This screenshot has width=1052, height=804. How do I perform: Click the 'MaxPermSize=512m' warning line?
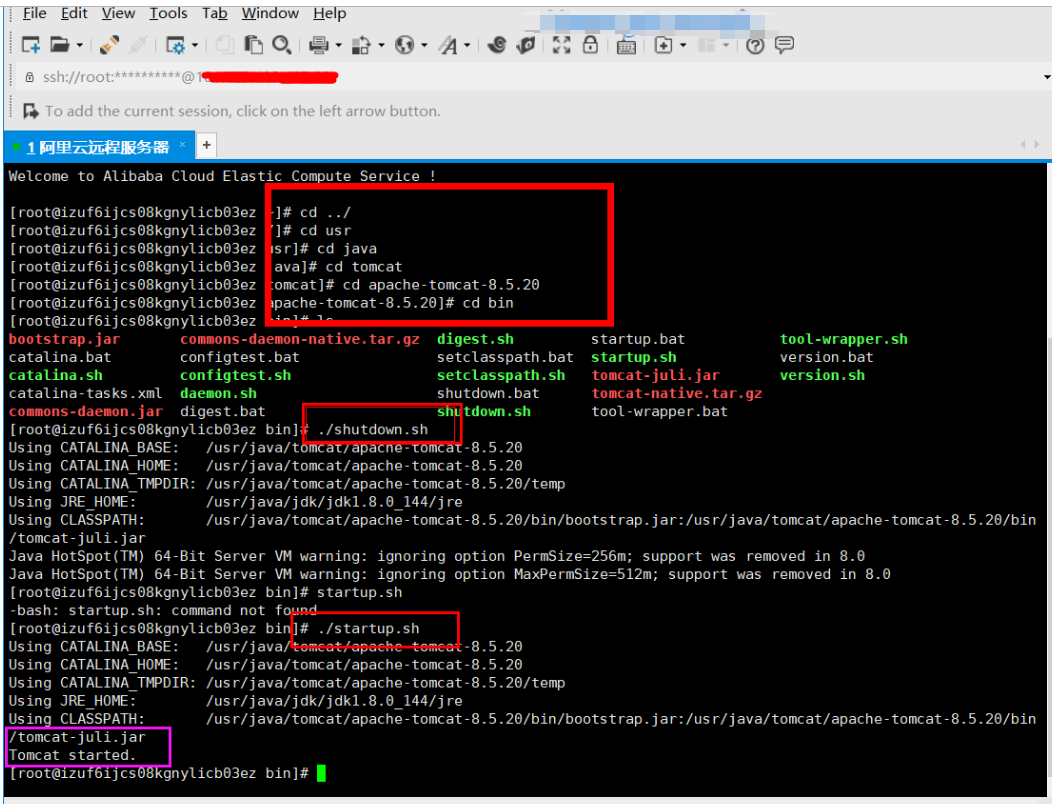[x=450, y=574]
